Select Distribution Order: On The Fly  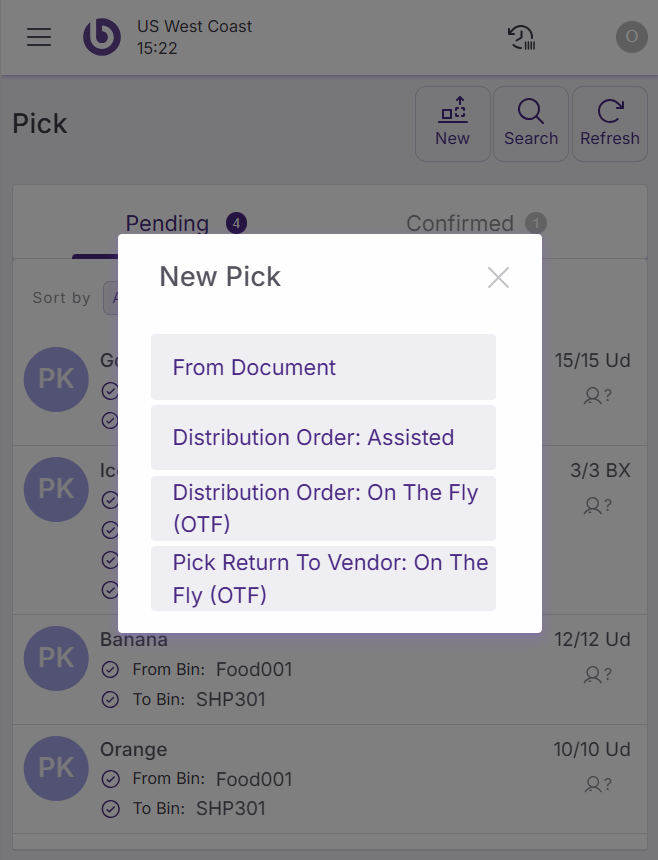click(x=323, y=508)
